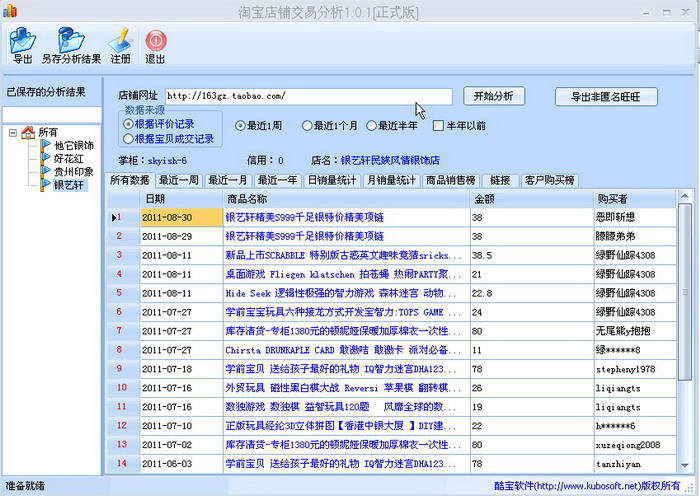
Task: Click the search box under 已保存的分析结果
Action: pyautogui.click(x=52, y=114)
